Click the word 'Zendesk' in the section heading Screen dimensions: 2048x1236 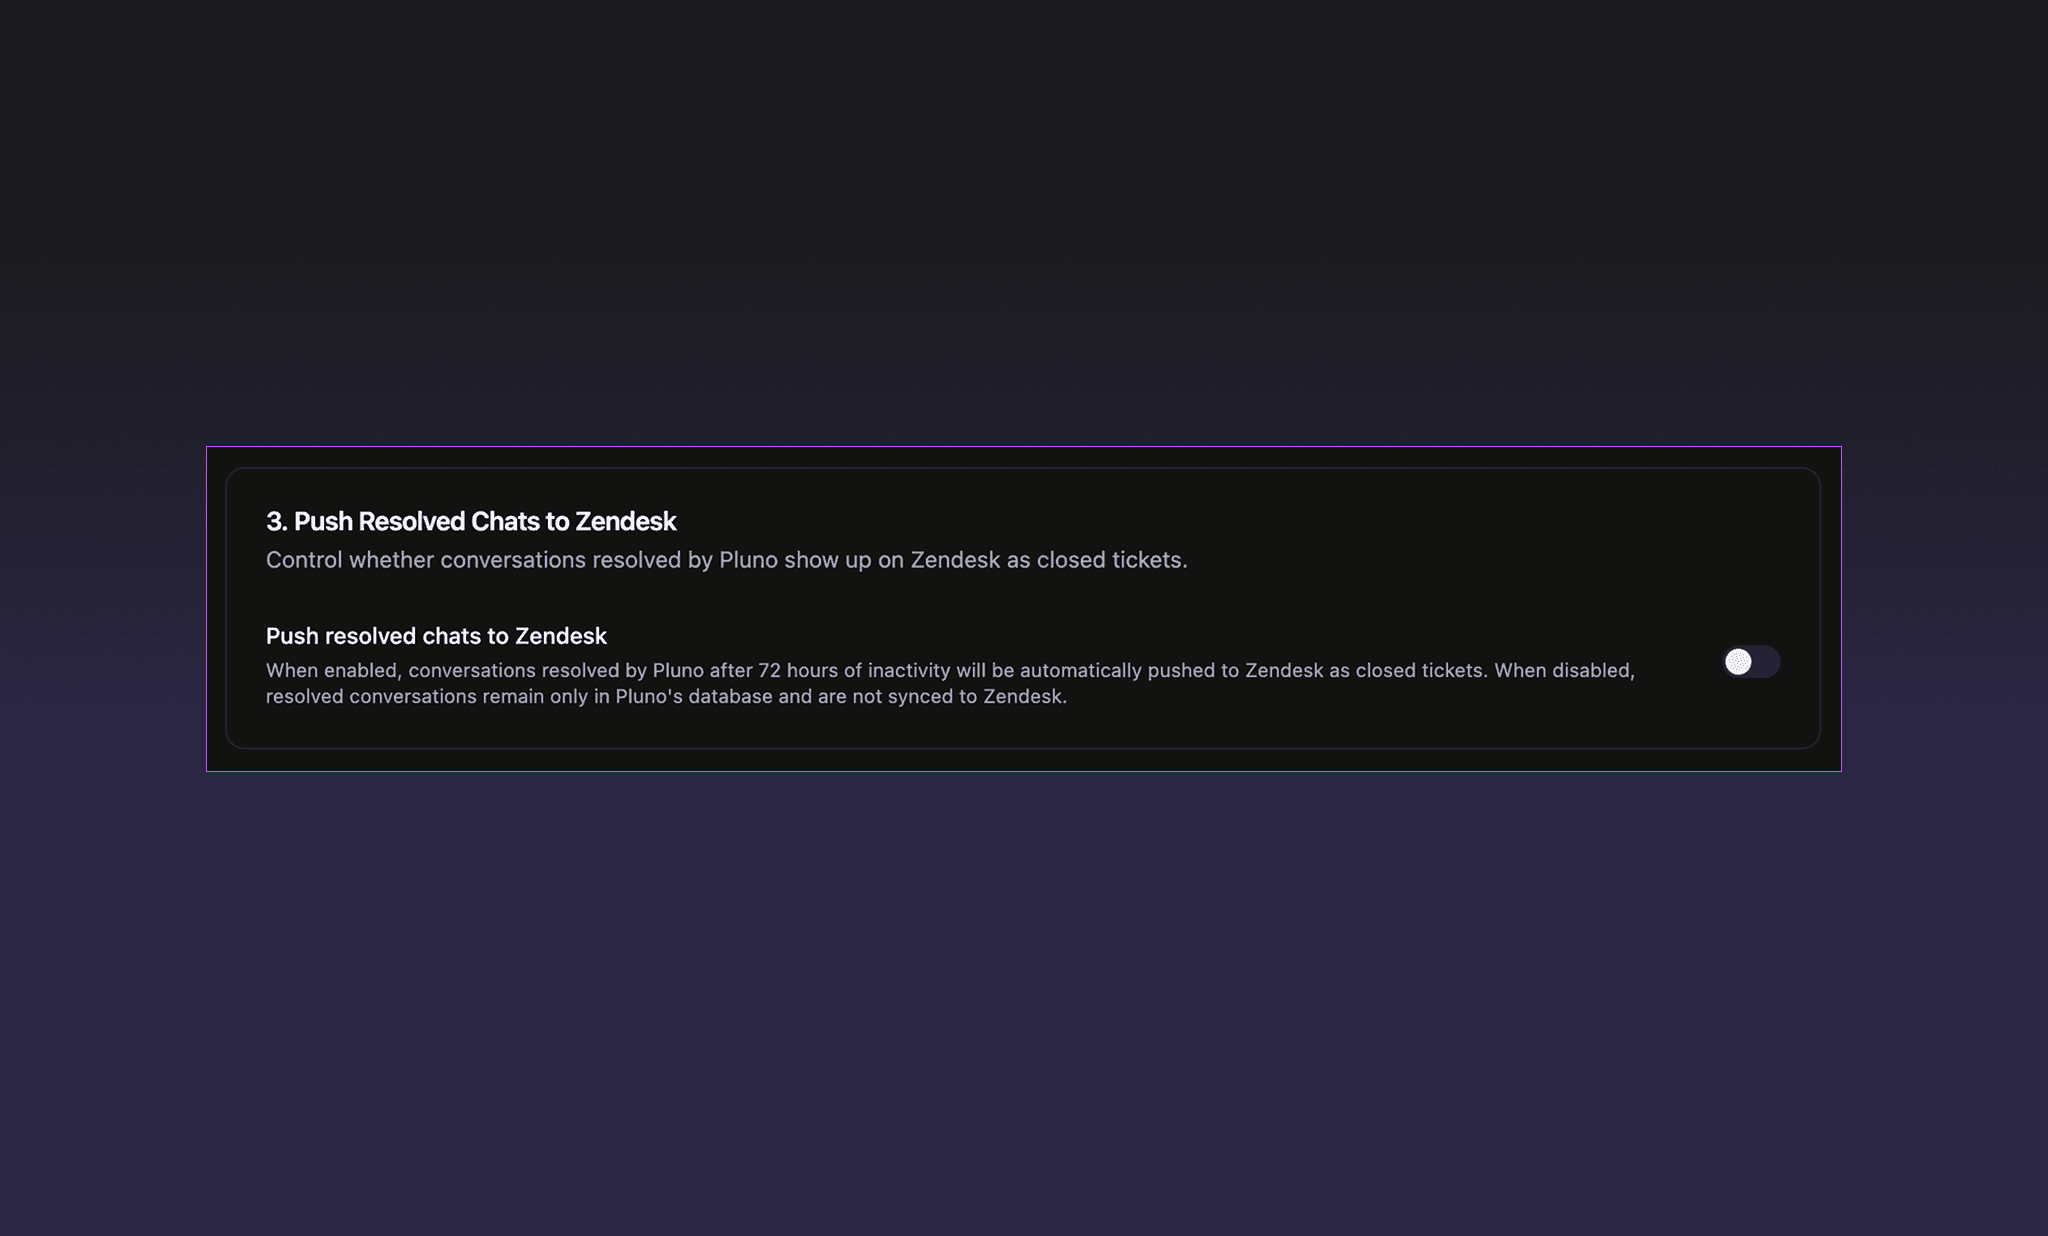tap(625, 521)
